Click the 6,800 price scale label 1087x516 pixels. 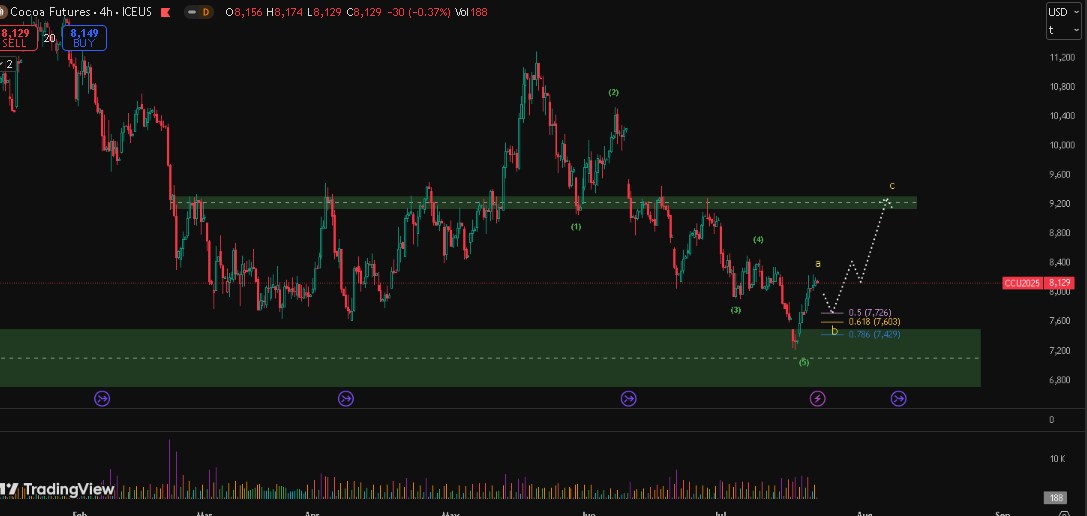tap(1061, 380)
